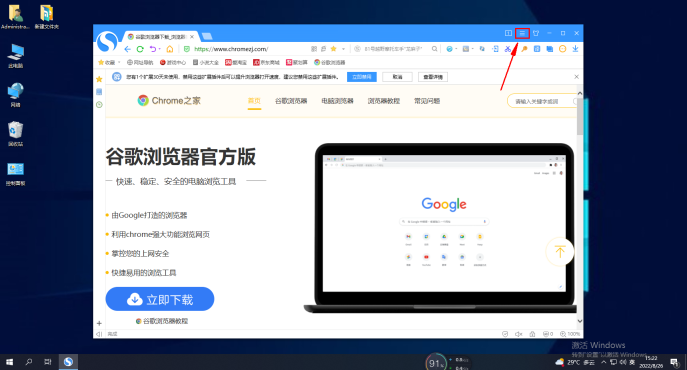Click the Chrome之家 site logo
The image size is (687, 370).
169,101
